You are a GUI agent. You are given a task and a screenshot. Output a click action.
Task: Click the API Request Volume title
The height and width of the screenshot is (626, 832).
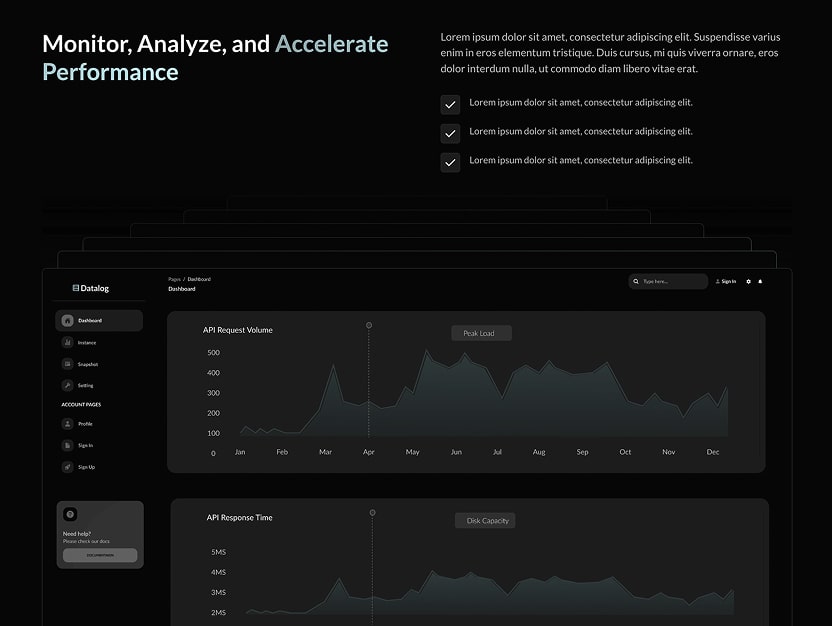[x=238, y=330]
